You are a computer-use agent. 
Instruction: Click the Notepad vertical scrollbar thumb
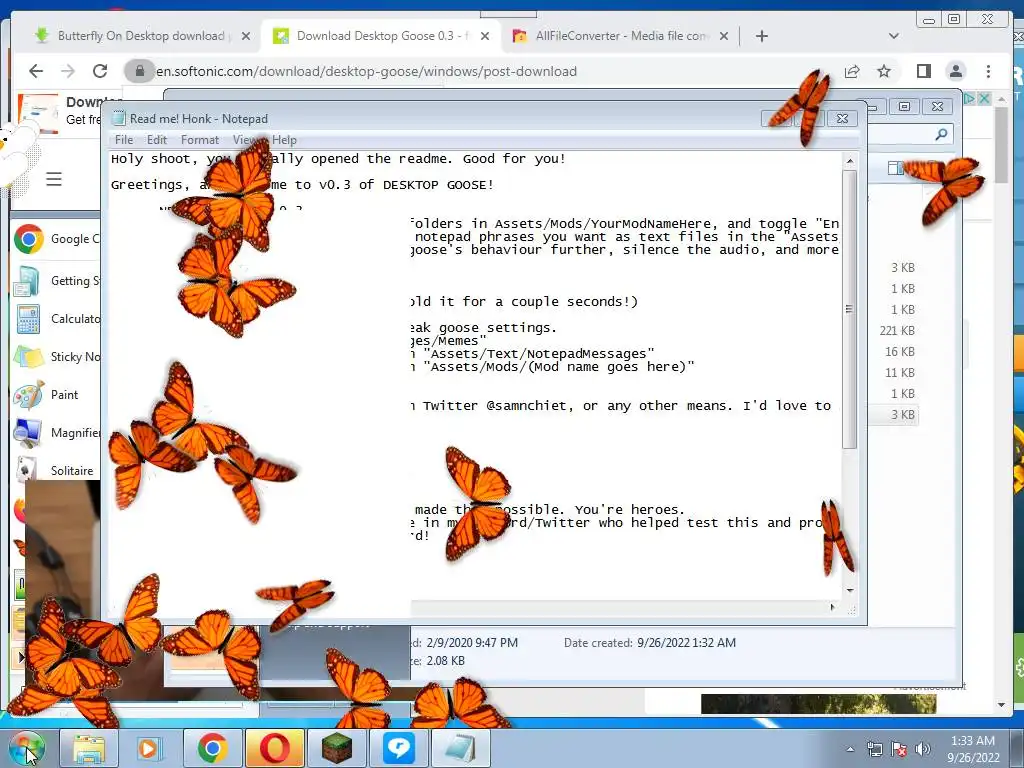pos(850,310)
